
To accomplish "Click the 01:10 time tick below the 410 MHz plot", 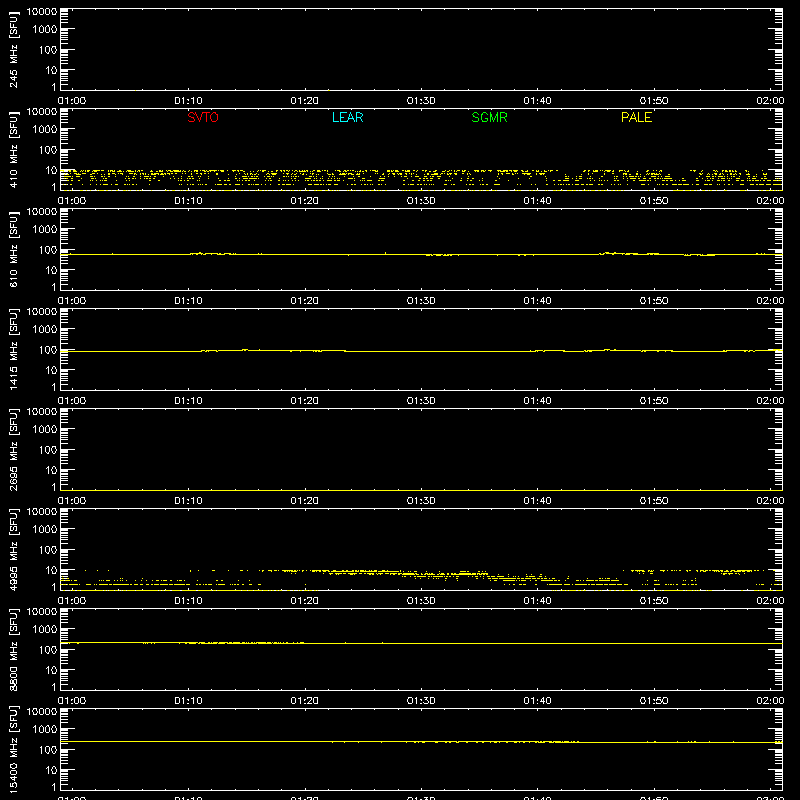I will [188, 201].
